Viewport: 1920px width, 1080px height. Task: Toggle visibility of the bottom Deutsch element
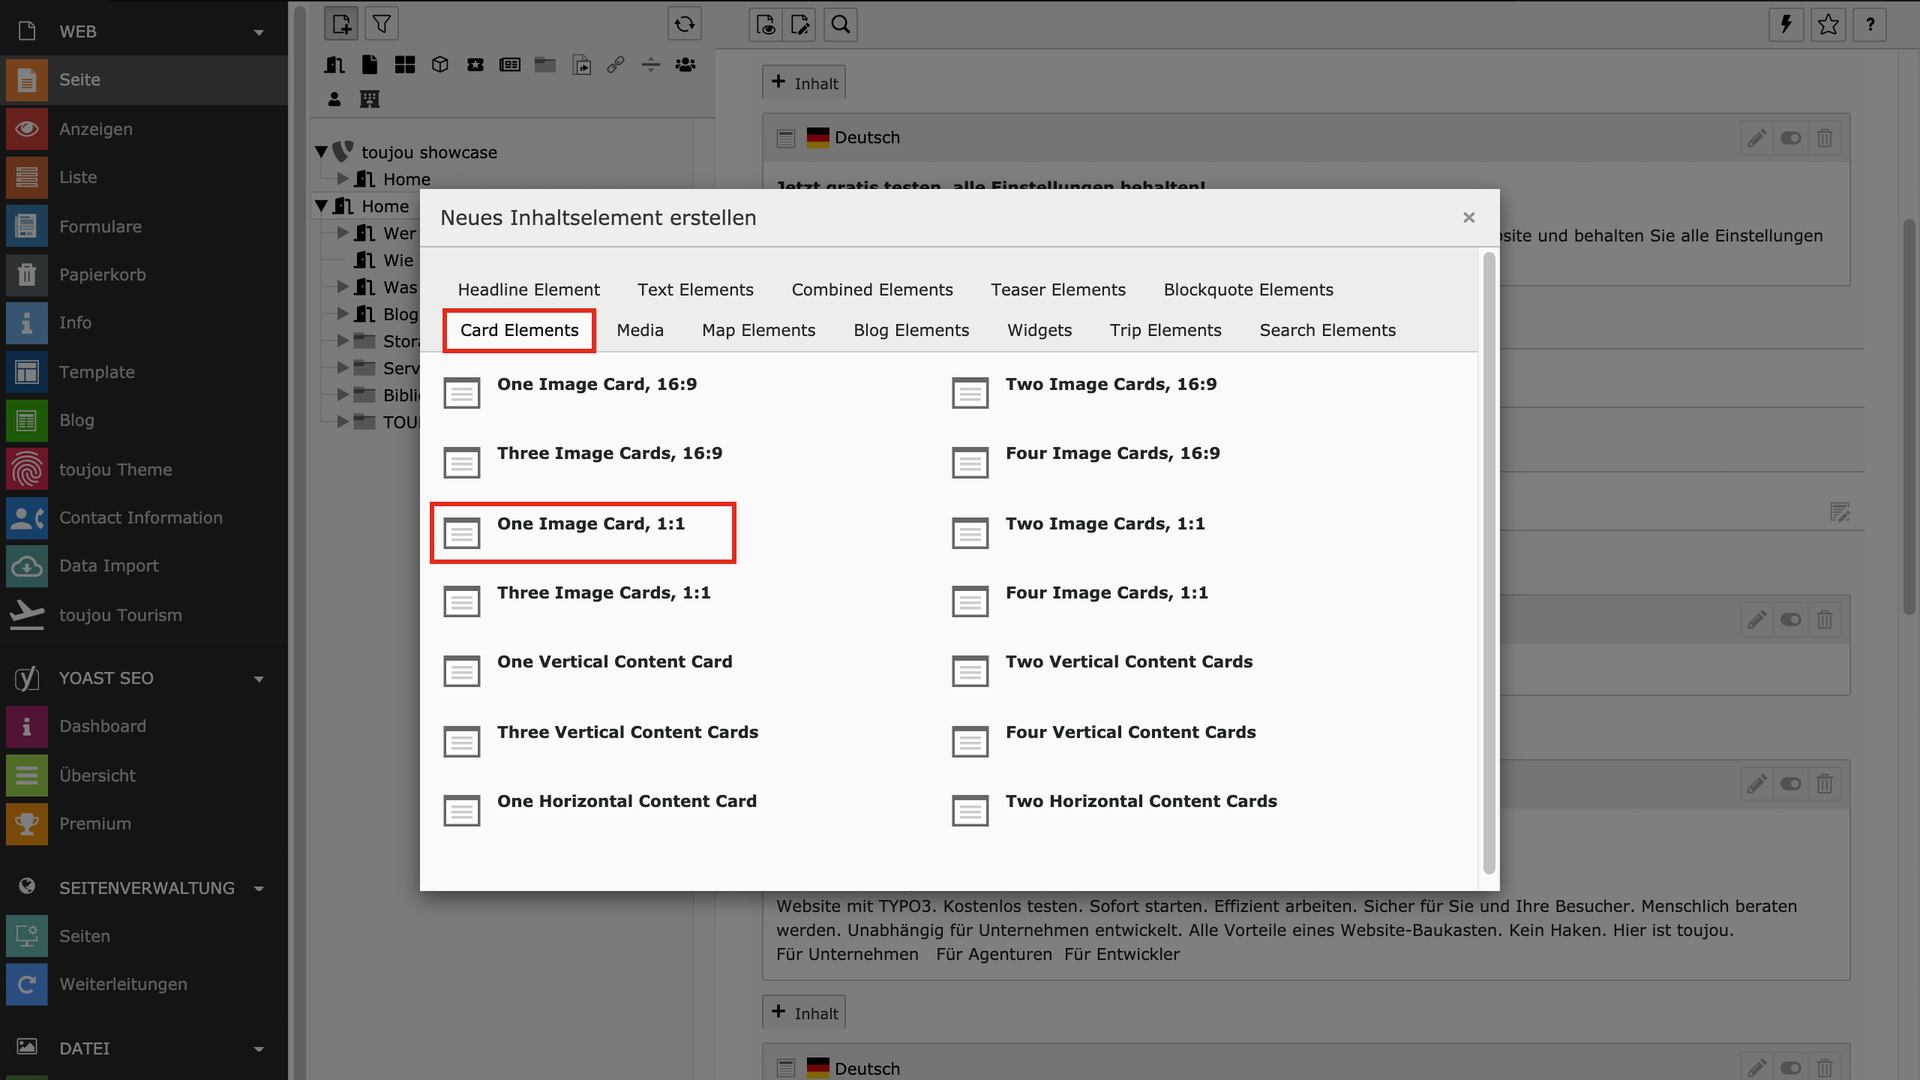[x=1791, y=1067]
